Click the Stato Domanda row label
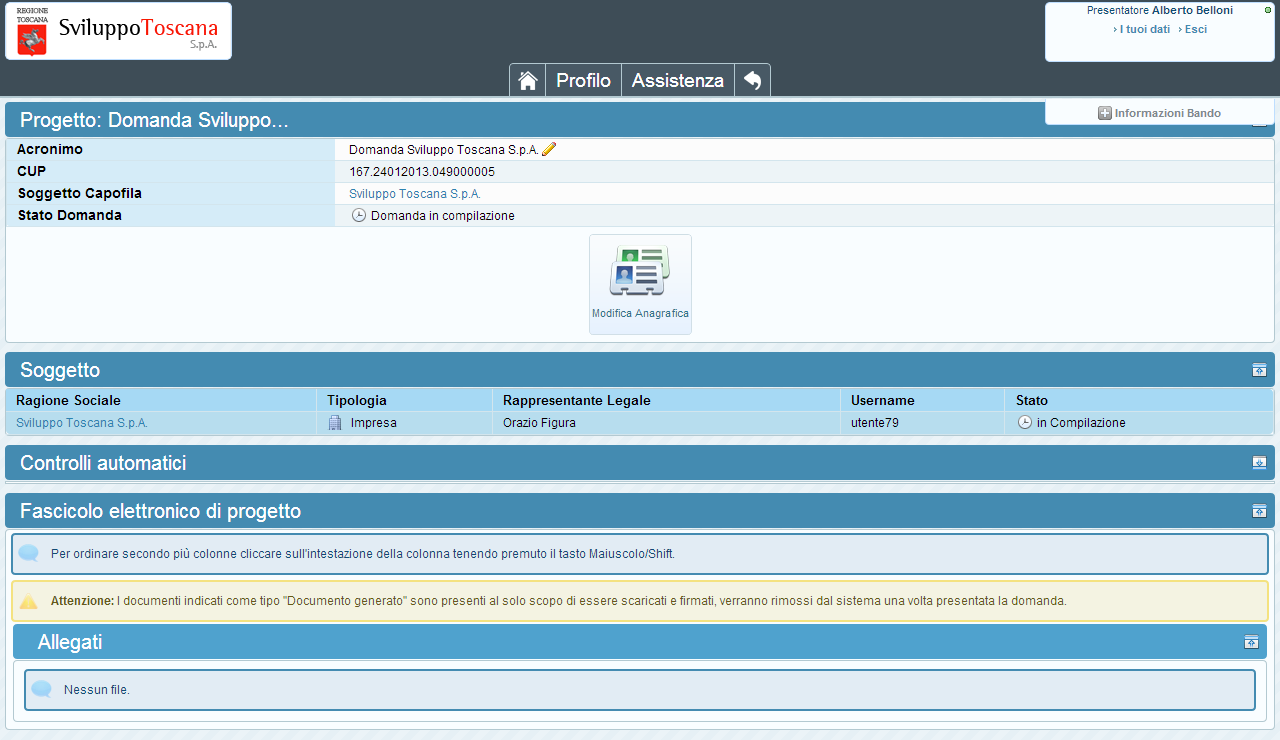Screen dimensions: 1280x740 click(70, 215)
